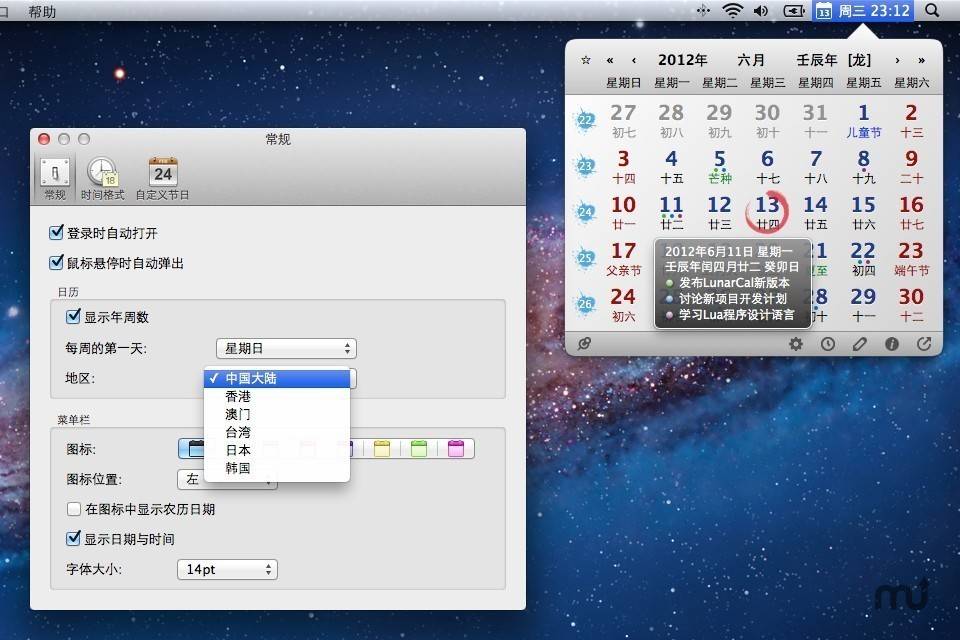This screenshot has height=640, width=960.
Task: Choose 台湾 from region list
Action: (x=277, y=432)
